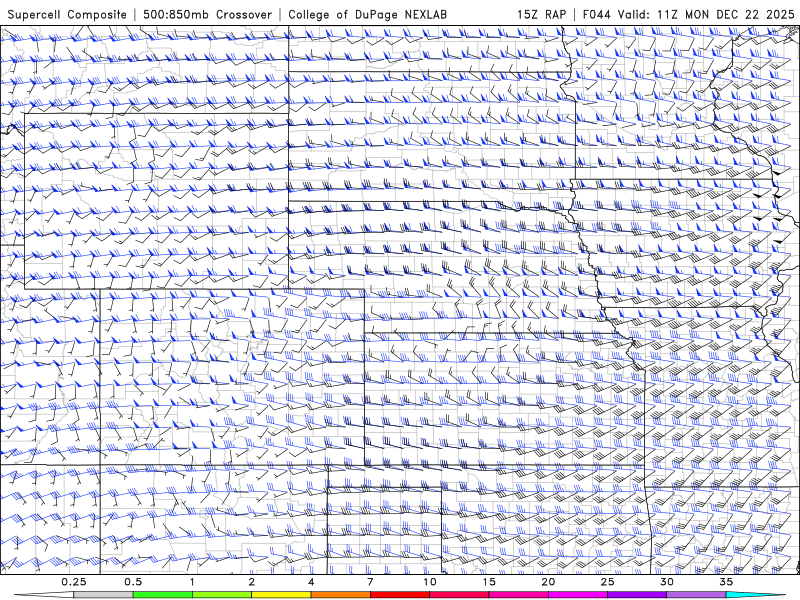Select the hot pink swatch between 15 and 20
The width and height of the screenshot is (800, 600).
tap(518, 595)
